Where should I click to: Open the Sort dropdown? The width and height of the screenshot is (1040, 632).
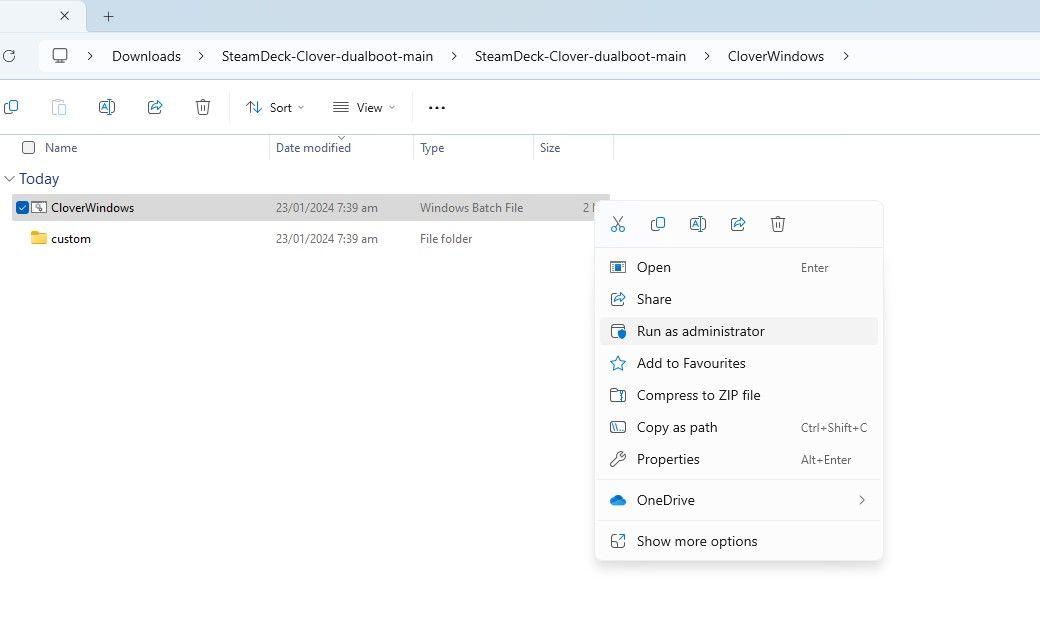click(275, 108)
